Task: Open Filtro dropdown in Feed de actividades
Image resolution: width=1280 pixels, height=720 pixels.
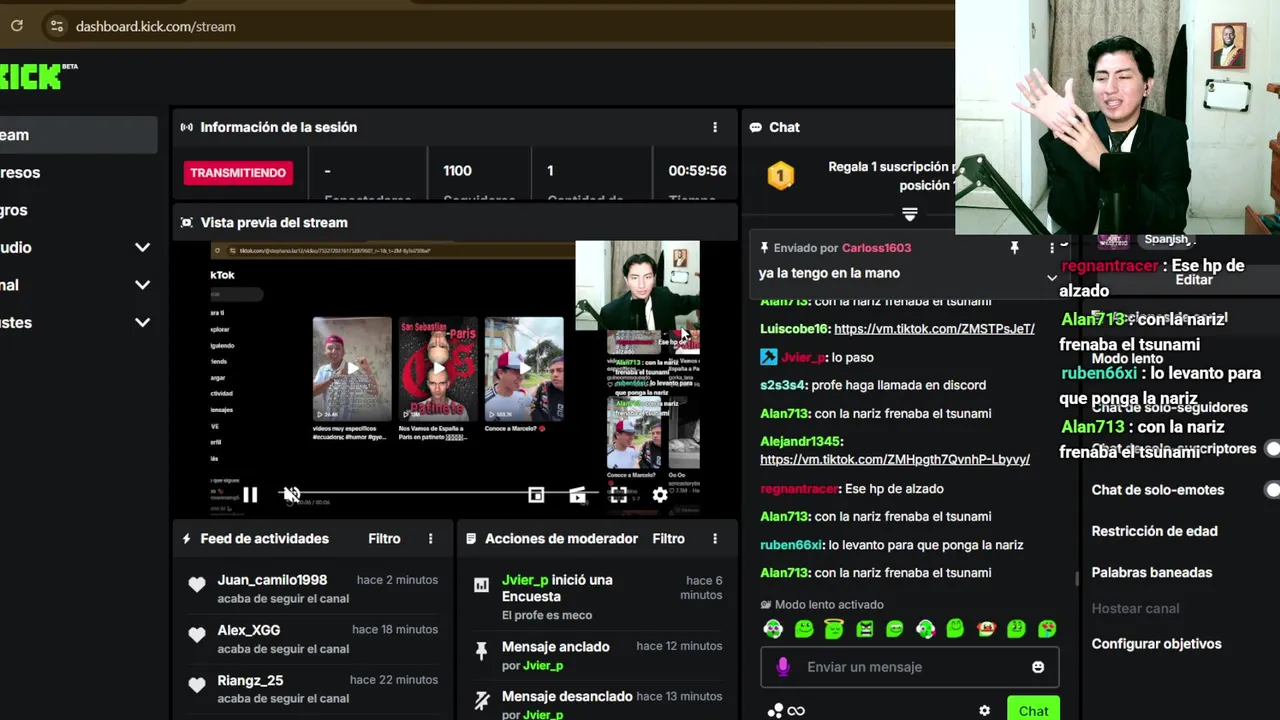Action: pyautogui.click(x=384, y=539)
